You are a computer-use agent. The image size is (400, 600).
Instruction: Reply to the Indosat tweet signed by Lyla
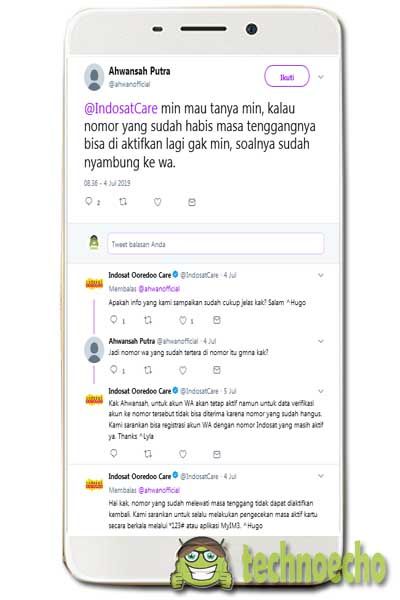[x=114, y=453]
